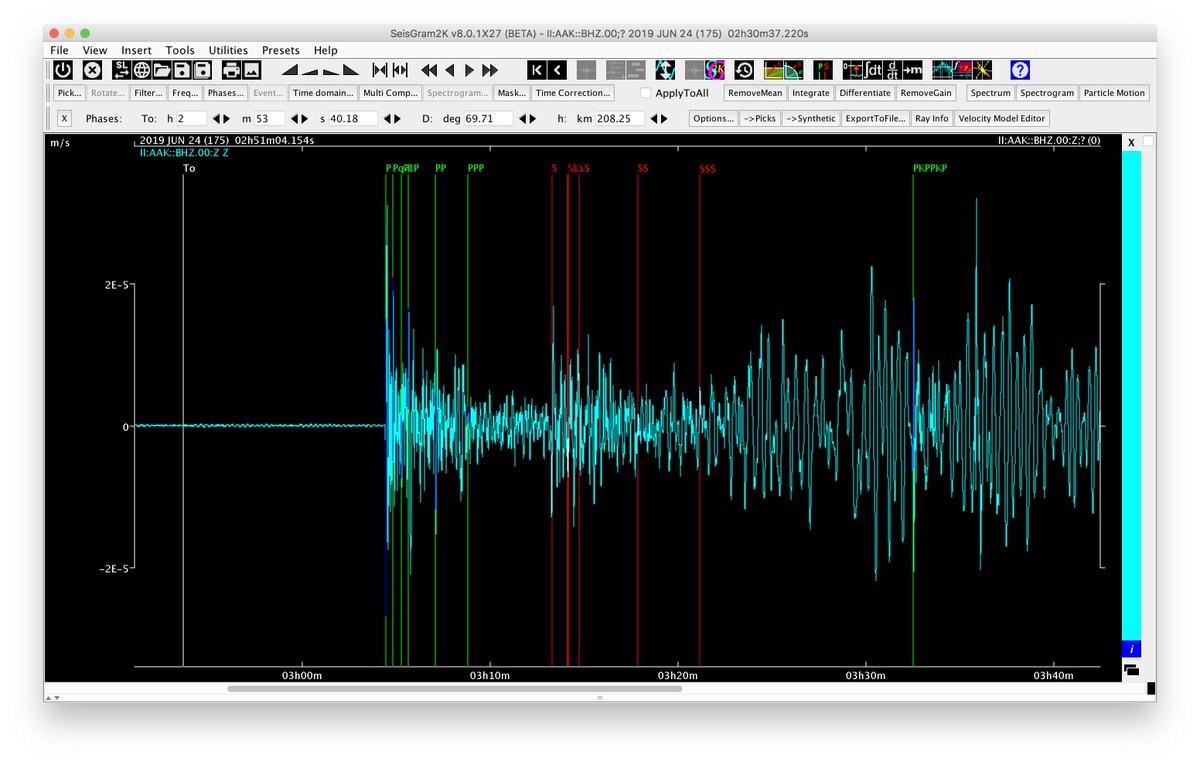Select the PkPPKP phase marker
This screenshot has height=765, width=1200.
(x=930, y=168)
